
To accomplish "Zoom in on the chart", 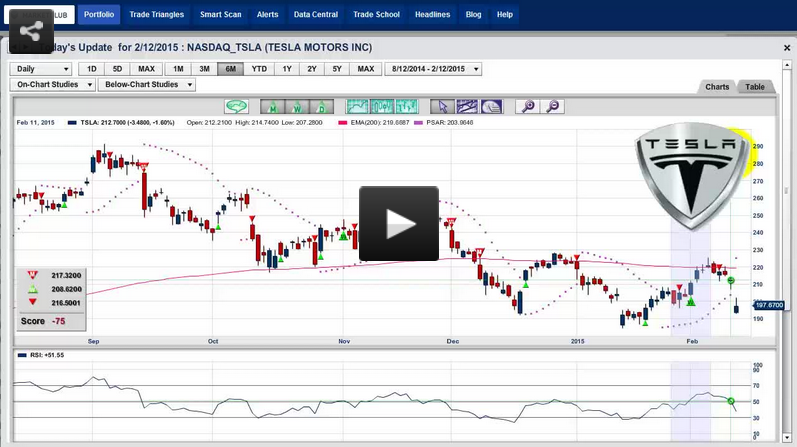I will (x=528, y=106).
